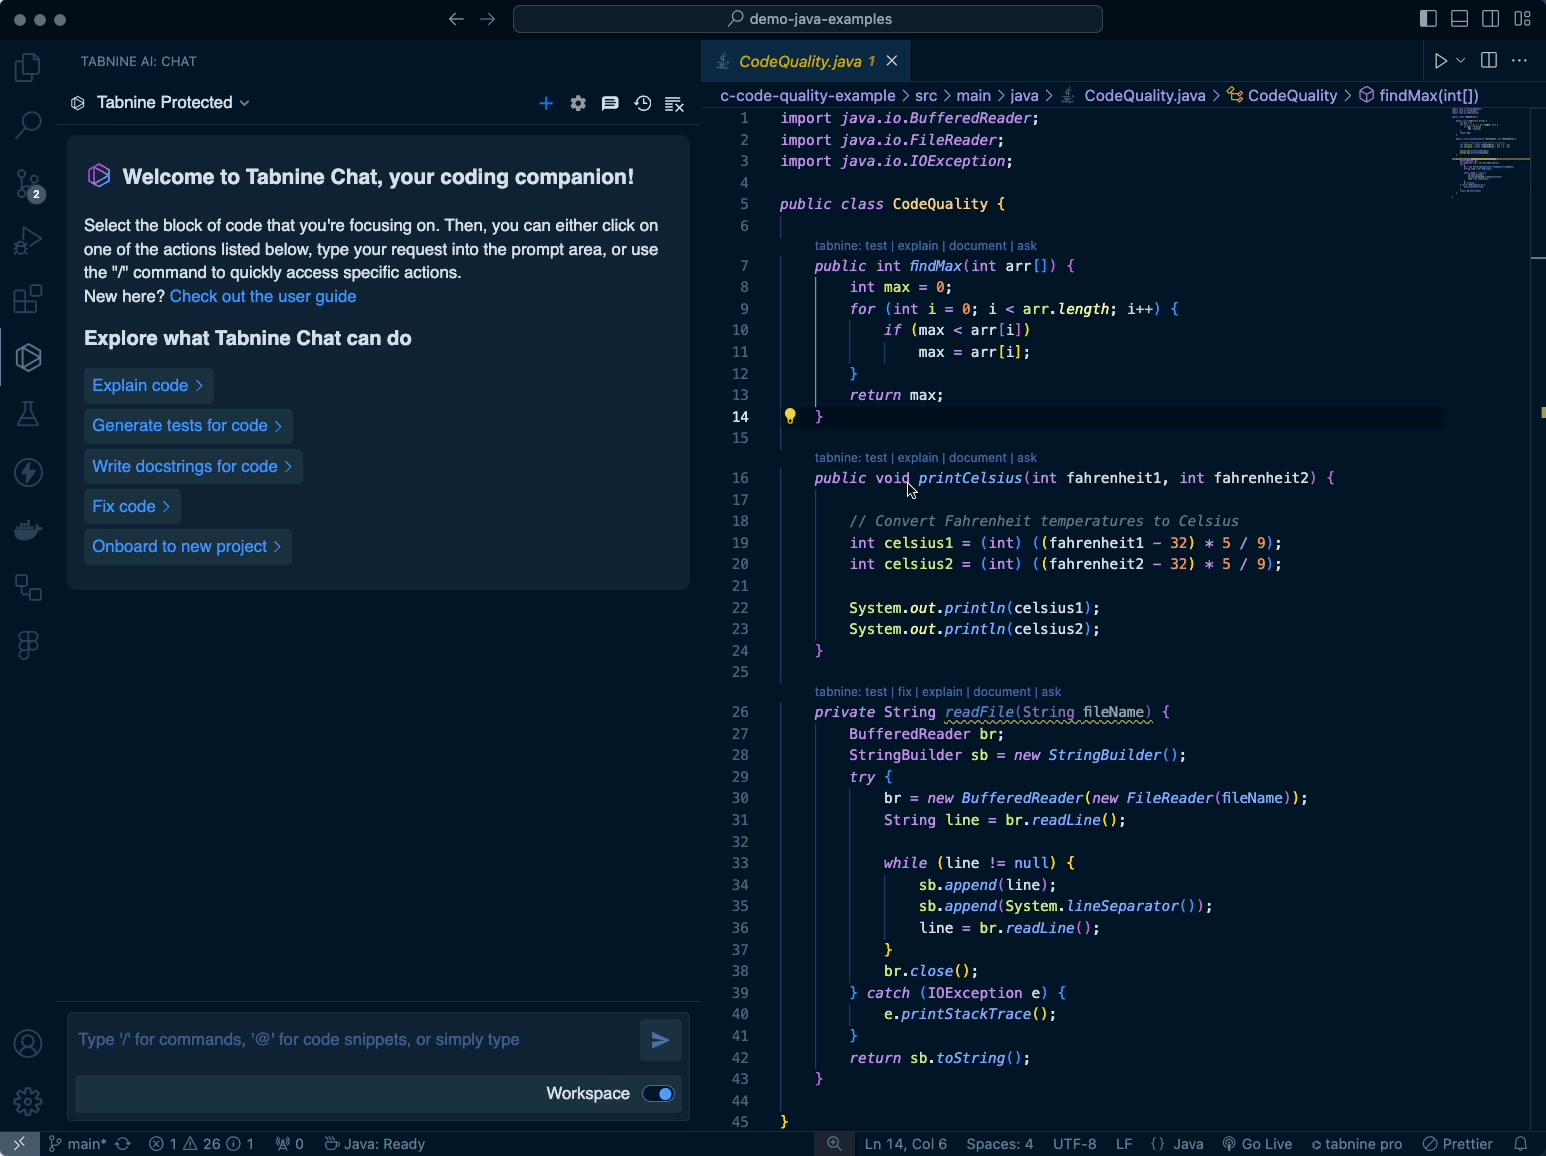Viewport: 1546px width, 1156px height.
Task: Open Tabnine chat settings gear icon
Action: [x=578, y=103]
